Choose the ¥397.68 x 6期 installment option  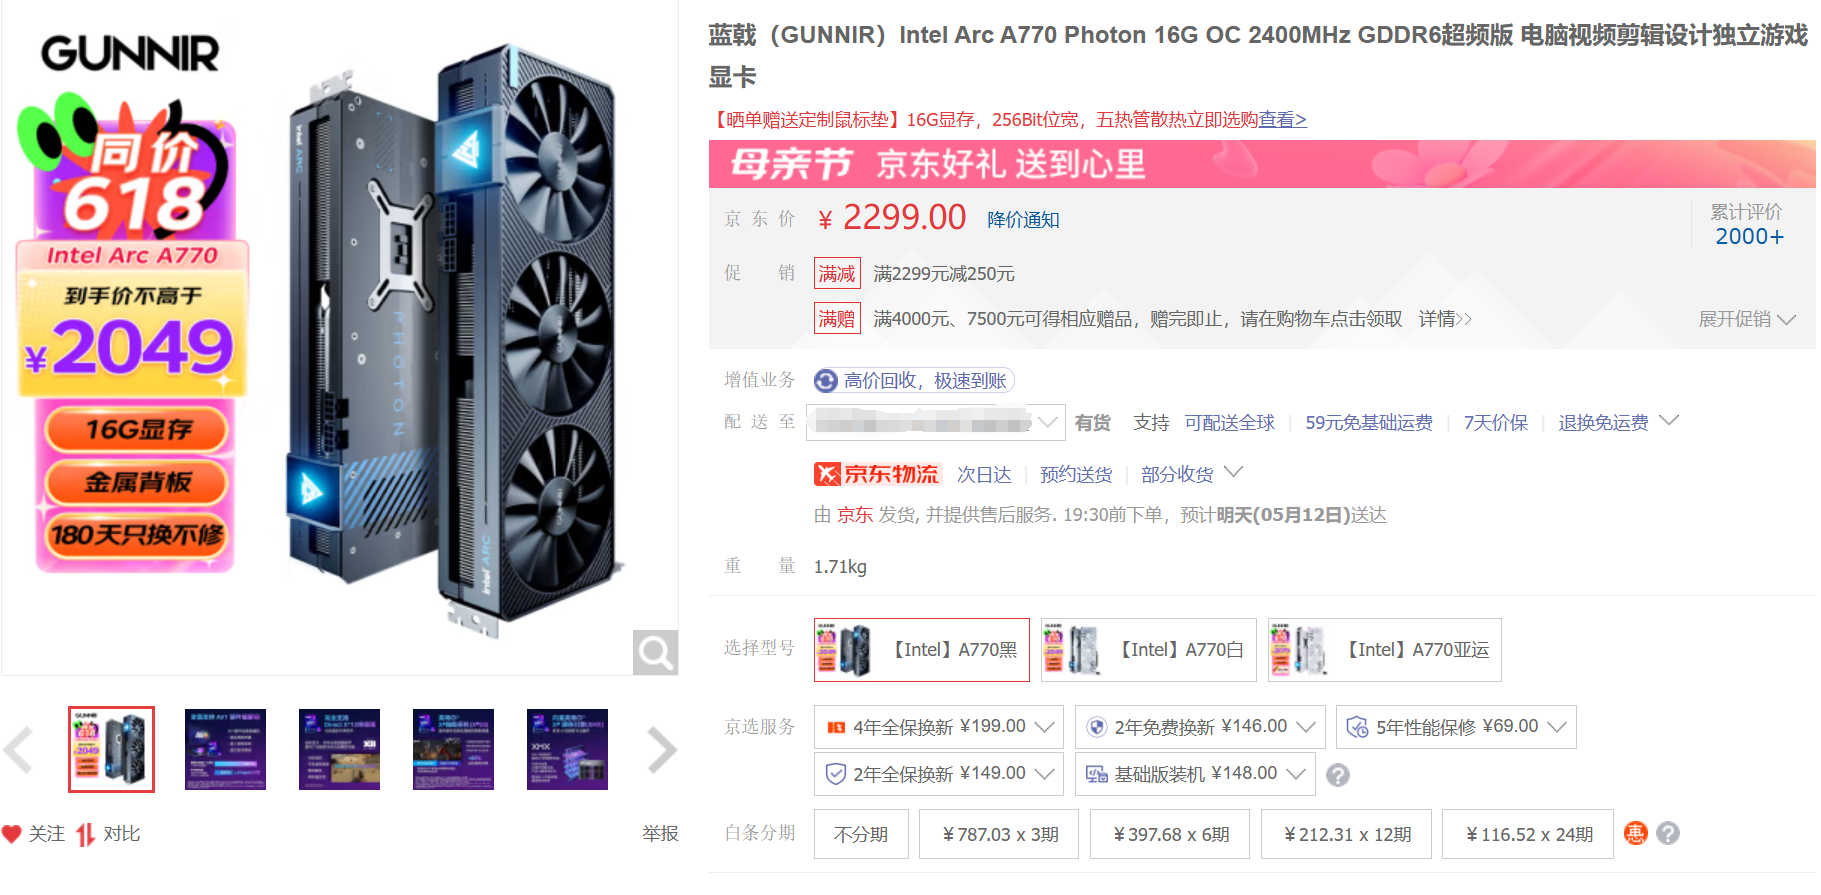1171,834
